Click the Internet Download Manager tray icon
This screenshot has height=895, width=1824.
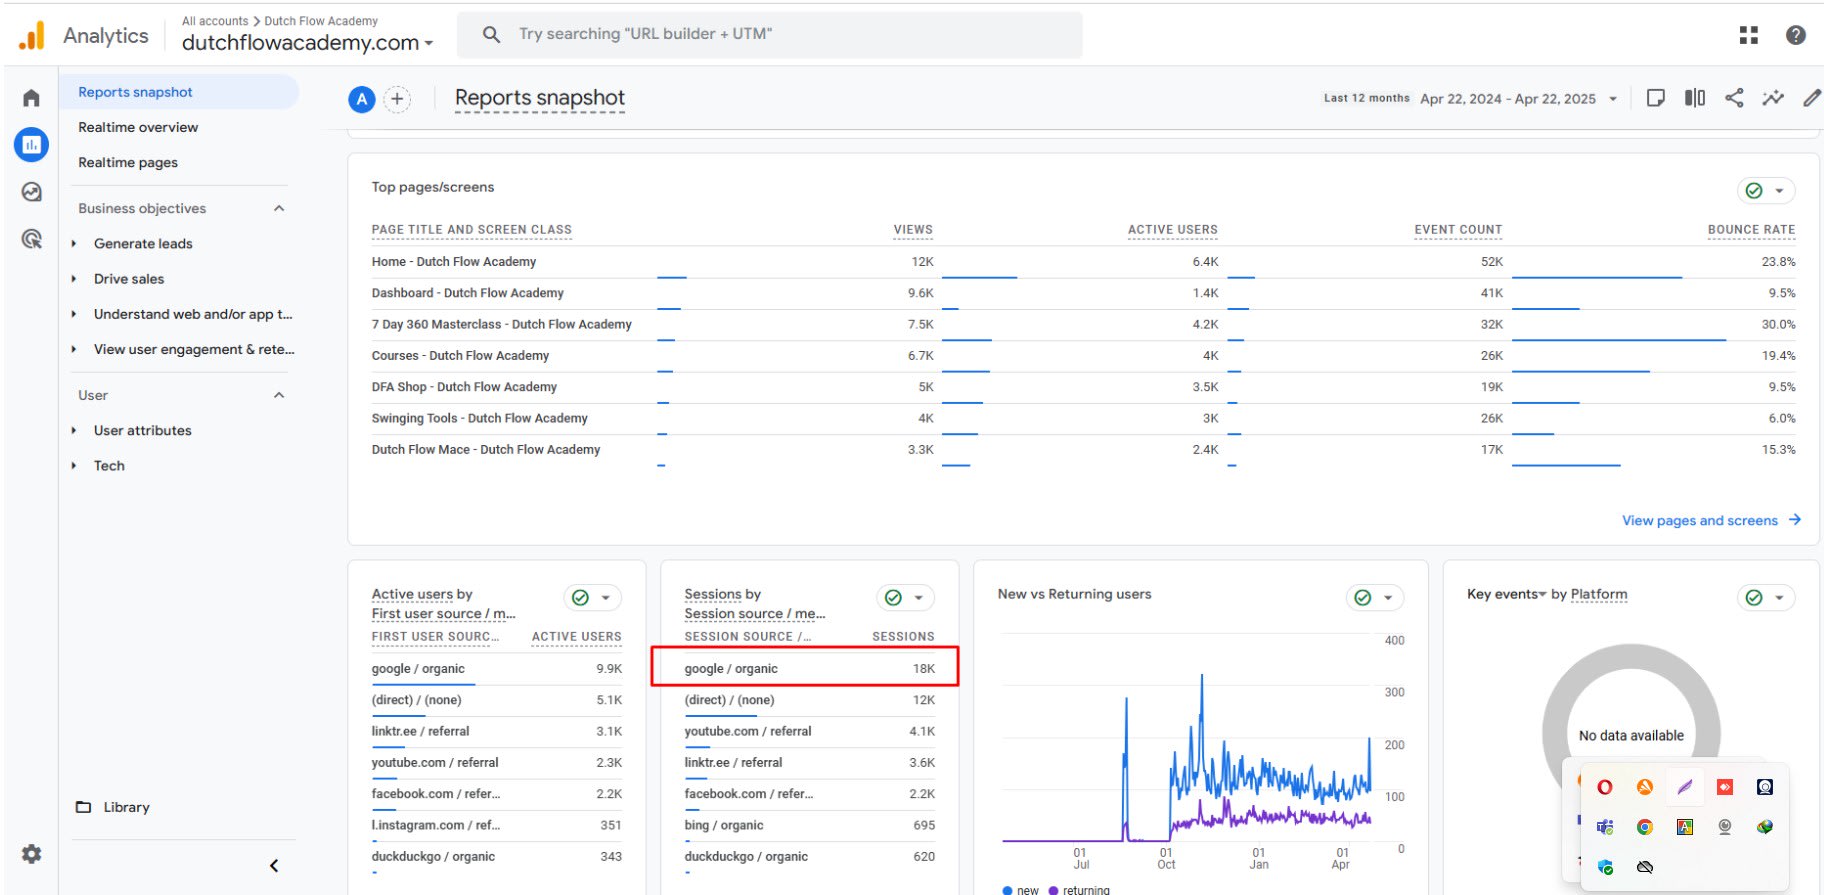click(1765, 827)
